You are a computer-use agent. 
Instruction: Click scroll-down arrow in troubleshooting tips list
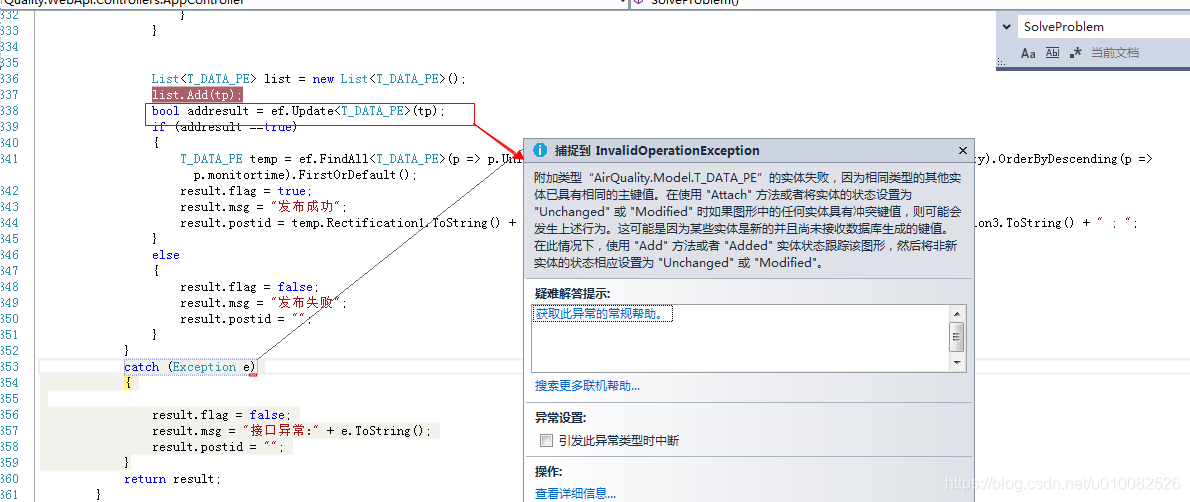(x=958, y=364)
